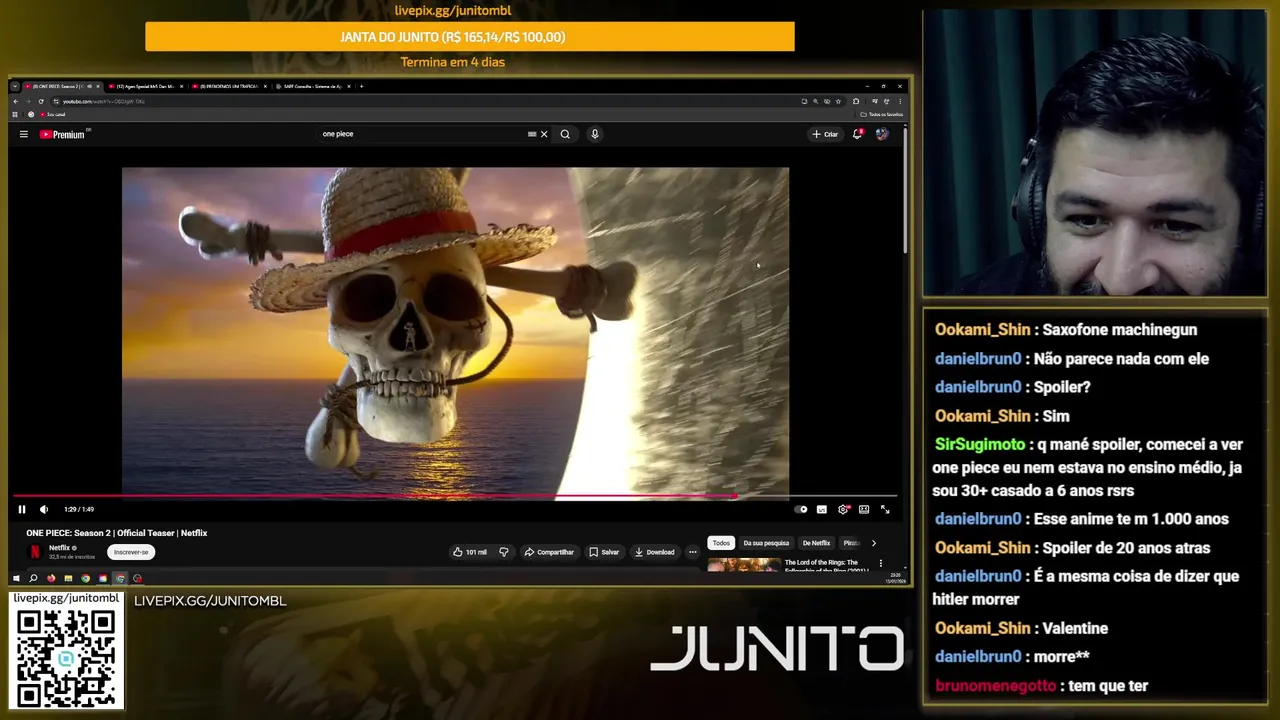
Task: Mute the video with speaker icon
Action: [x=43, y=509]
